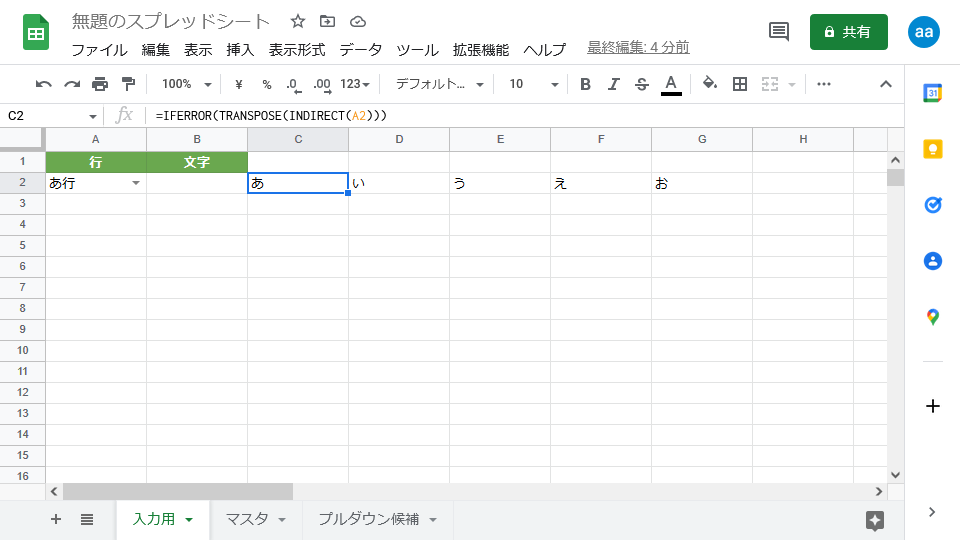Viewport: 960px width, 540px height.
Task: Open the name box dropdown arrow
Action: [x=92, y=116]
